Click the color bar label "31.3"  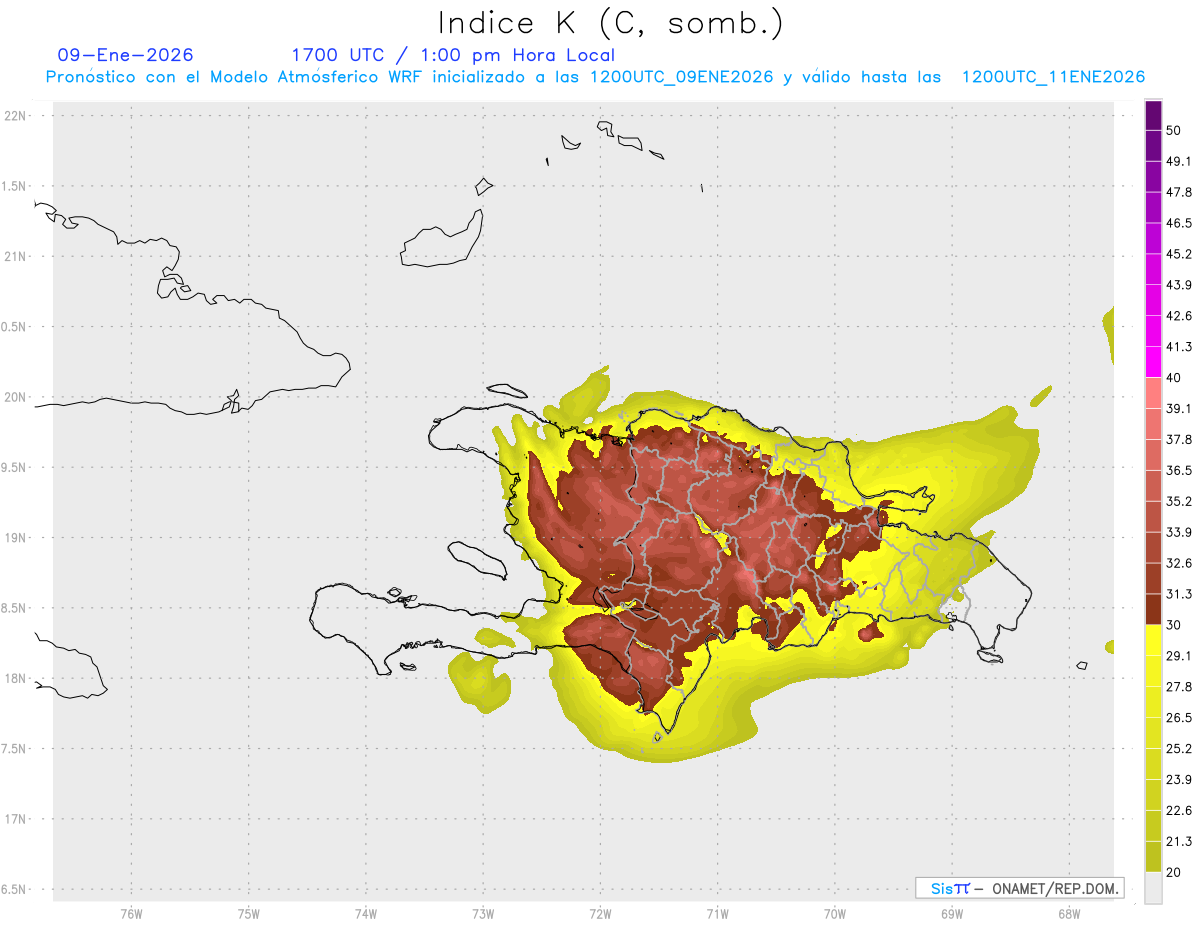click(1179, 594)
